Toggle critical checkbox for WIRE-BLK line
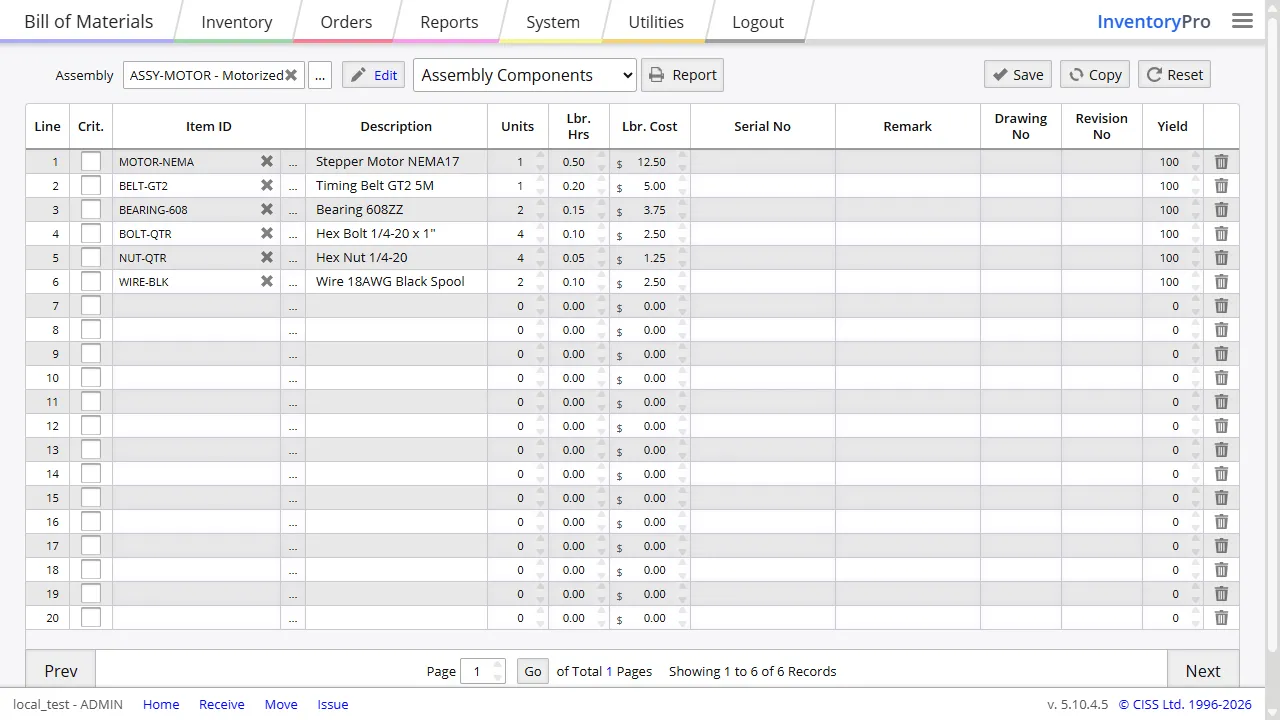This screenshot has height=720, width=1280. tap(91, 281)
